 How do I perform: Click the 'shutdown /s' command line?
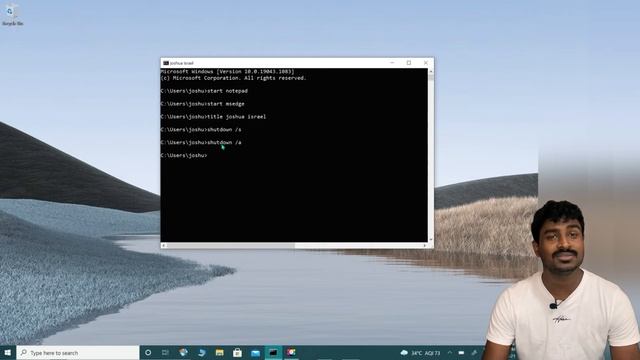click(201, 130)
